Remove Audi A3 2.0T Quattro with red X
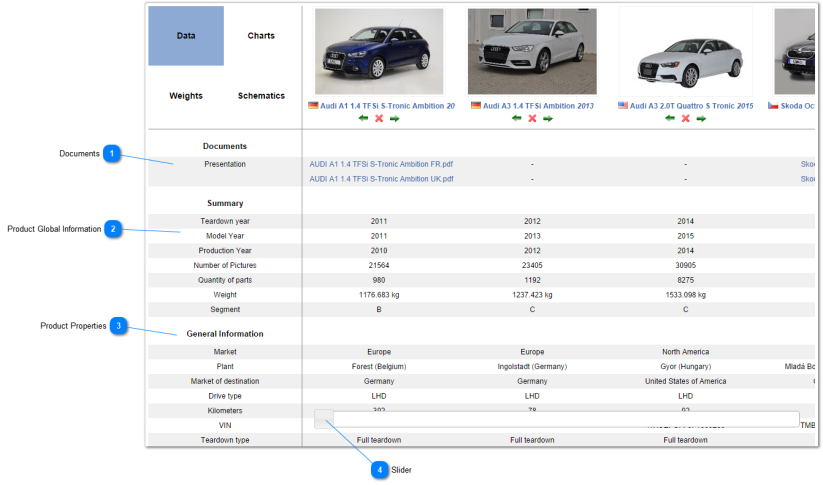Screen dimensions: 823x485 point(685,119)
